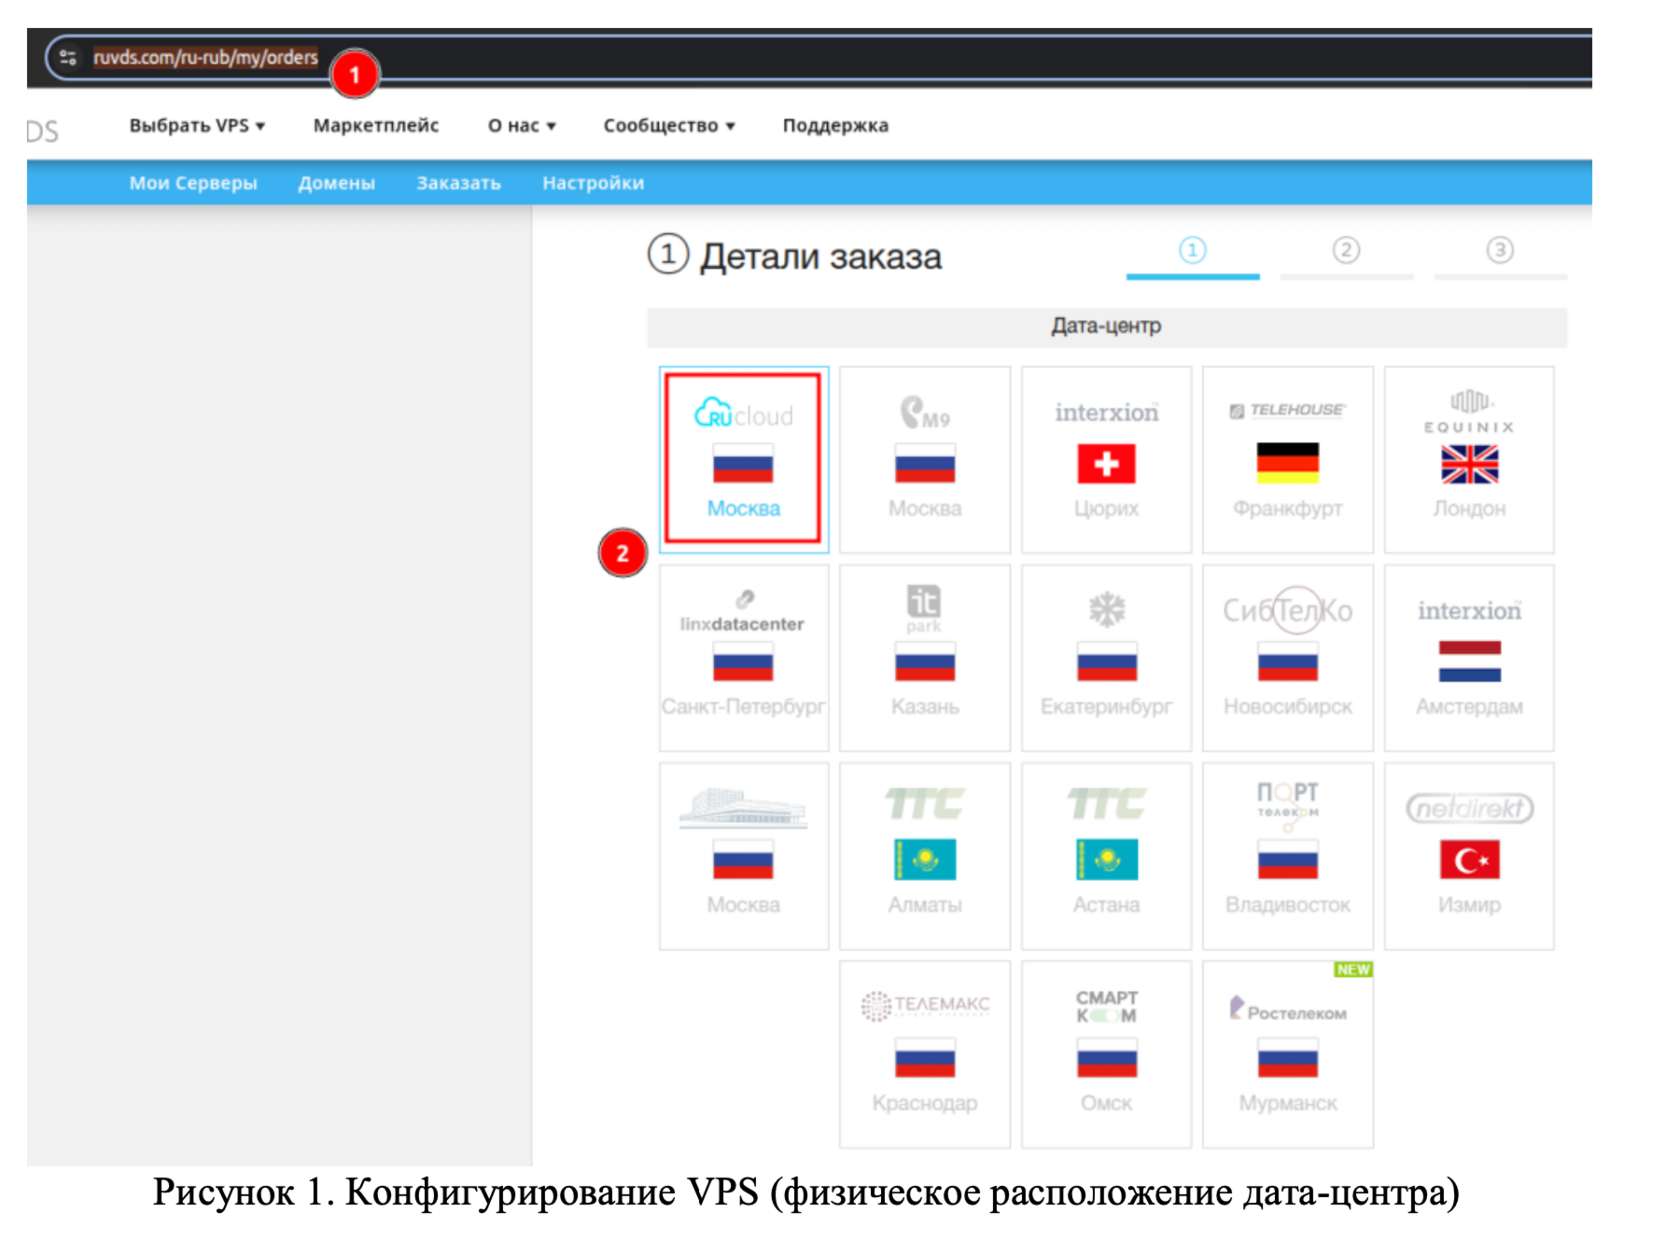This screenshot has width=1680, height=1241.
Task: Select the СибТелКо Новосибирск data center
Action: (1288, 657)
